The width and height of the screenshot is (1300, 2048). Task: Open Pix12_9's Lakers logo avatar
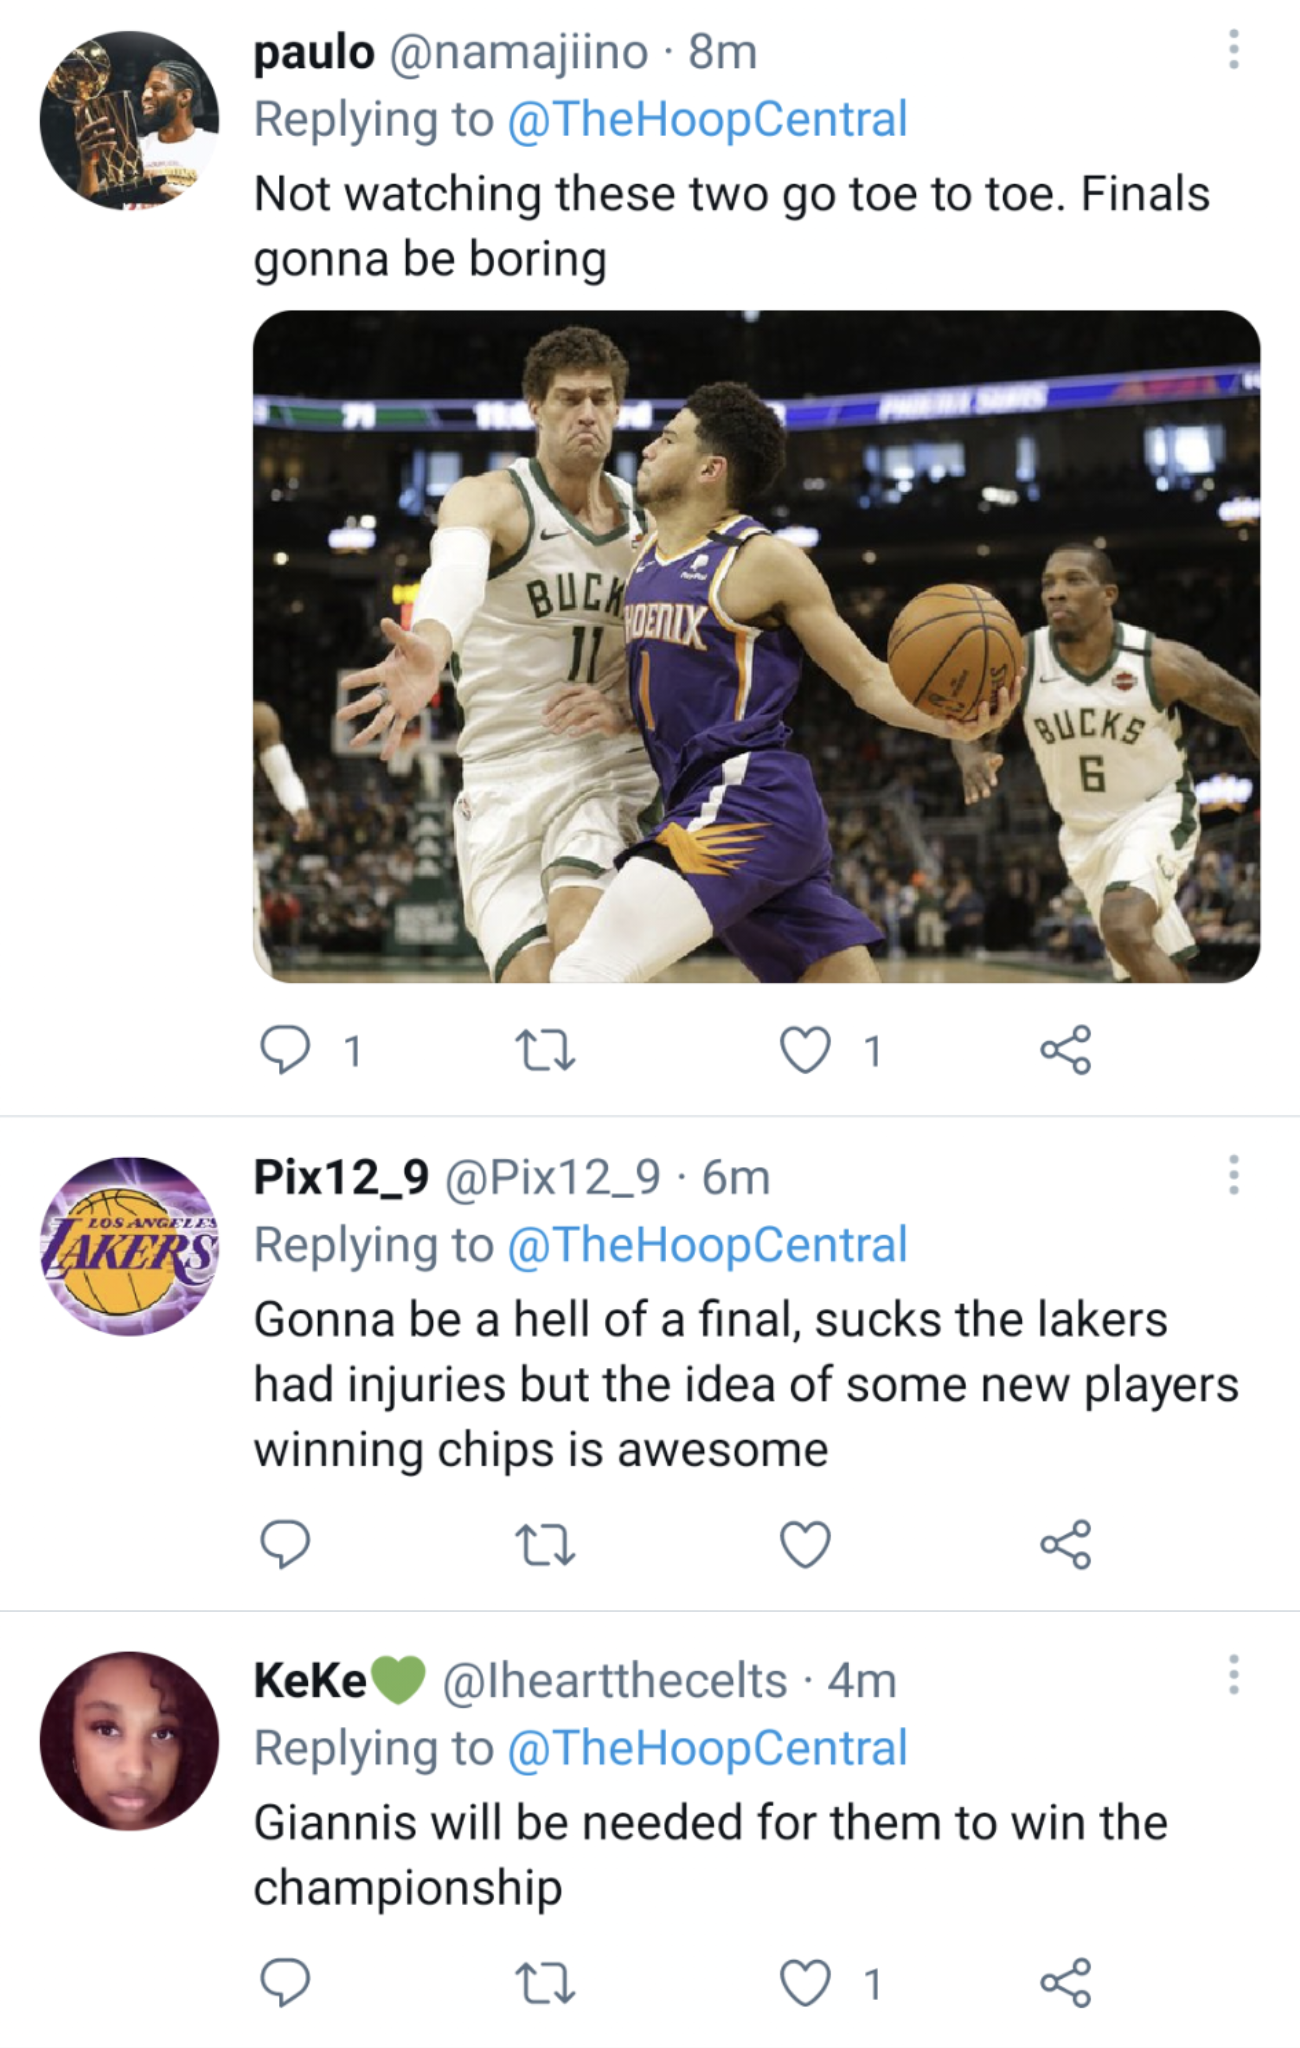point(129,1246)
